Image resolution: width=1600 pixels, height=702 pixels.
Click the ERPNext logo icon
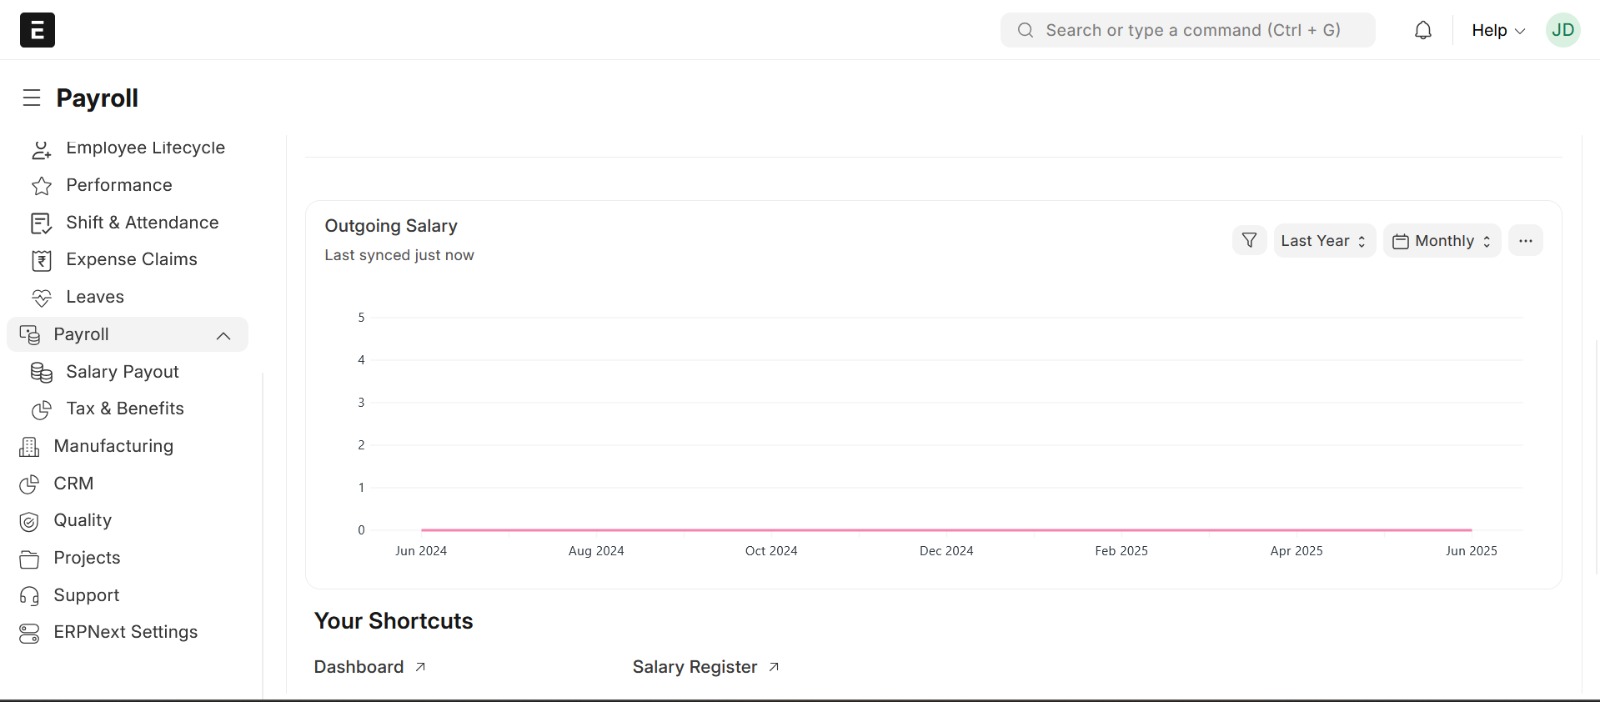(x=37, y=30)
